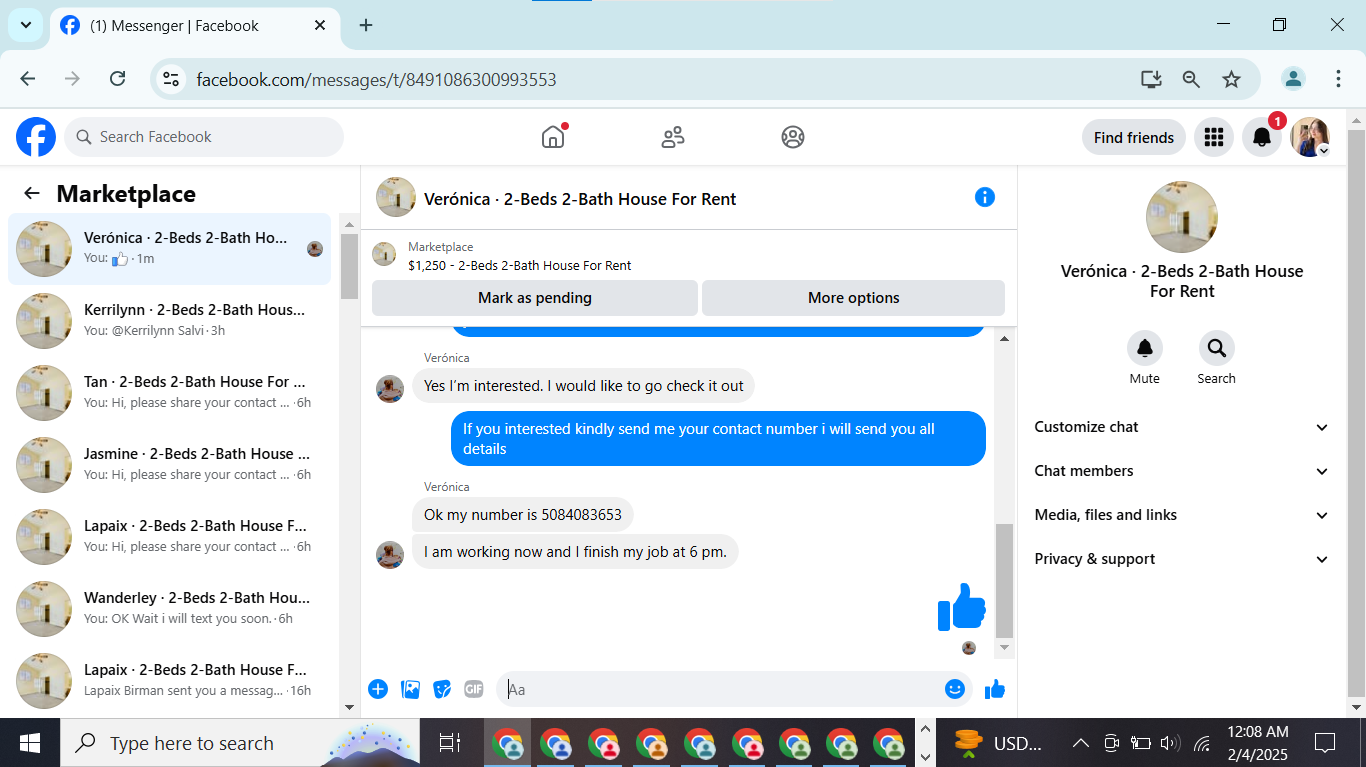1366x767 pixels.
Task: Open more actions plus icon in composer
Action: tap(378, 689)
